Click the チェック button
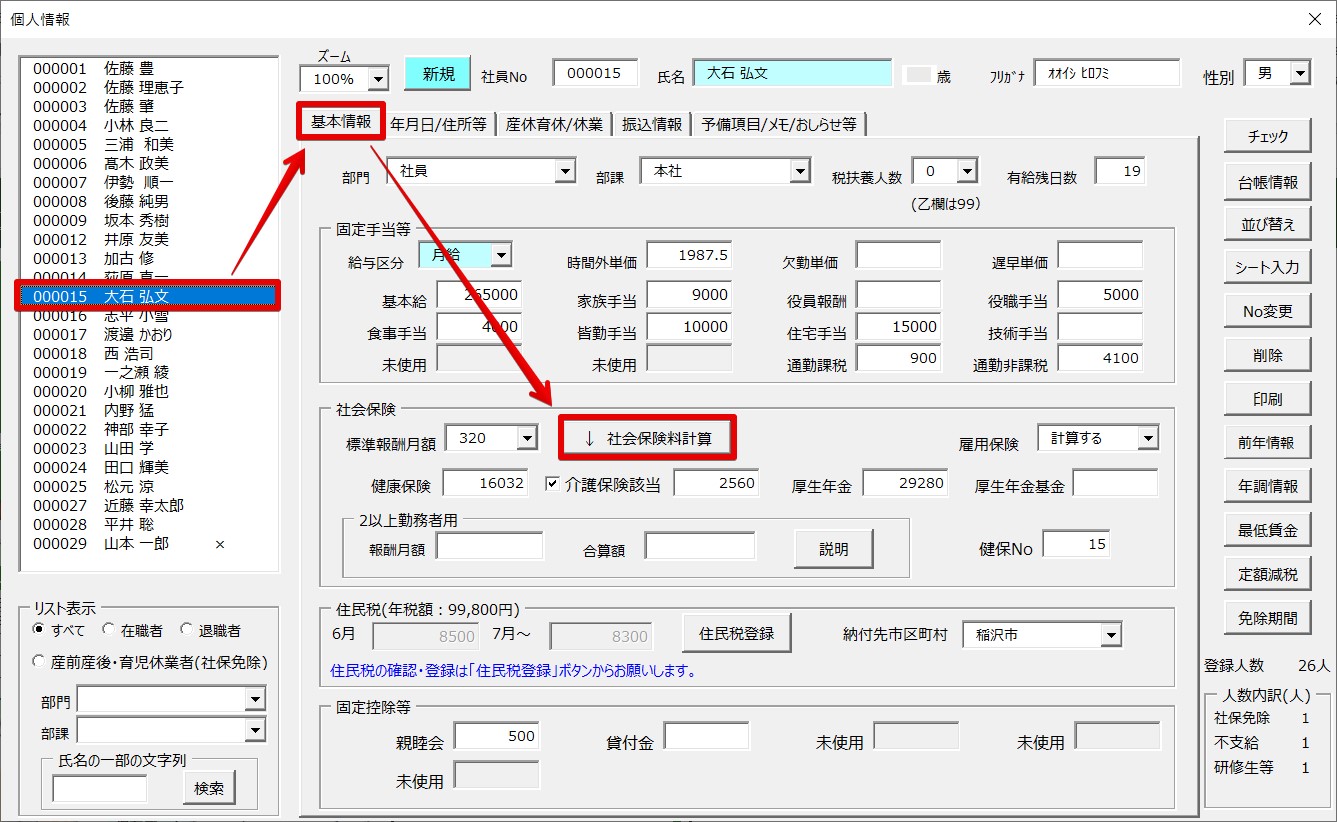 (x=1267, y=137)
